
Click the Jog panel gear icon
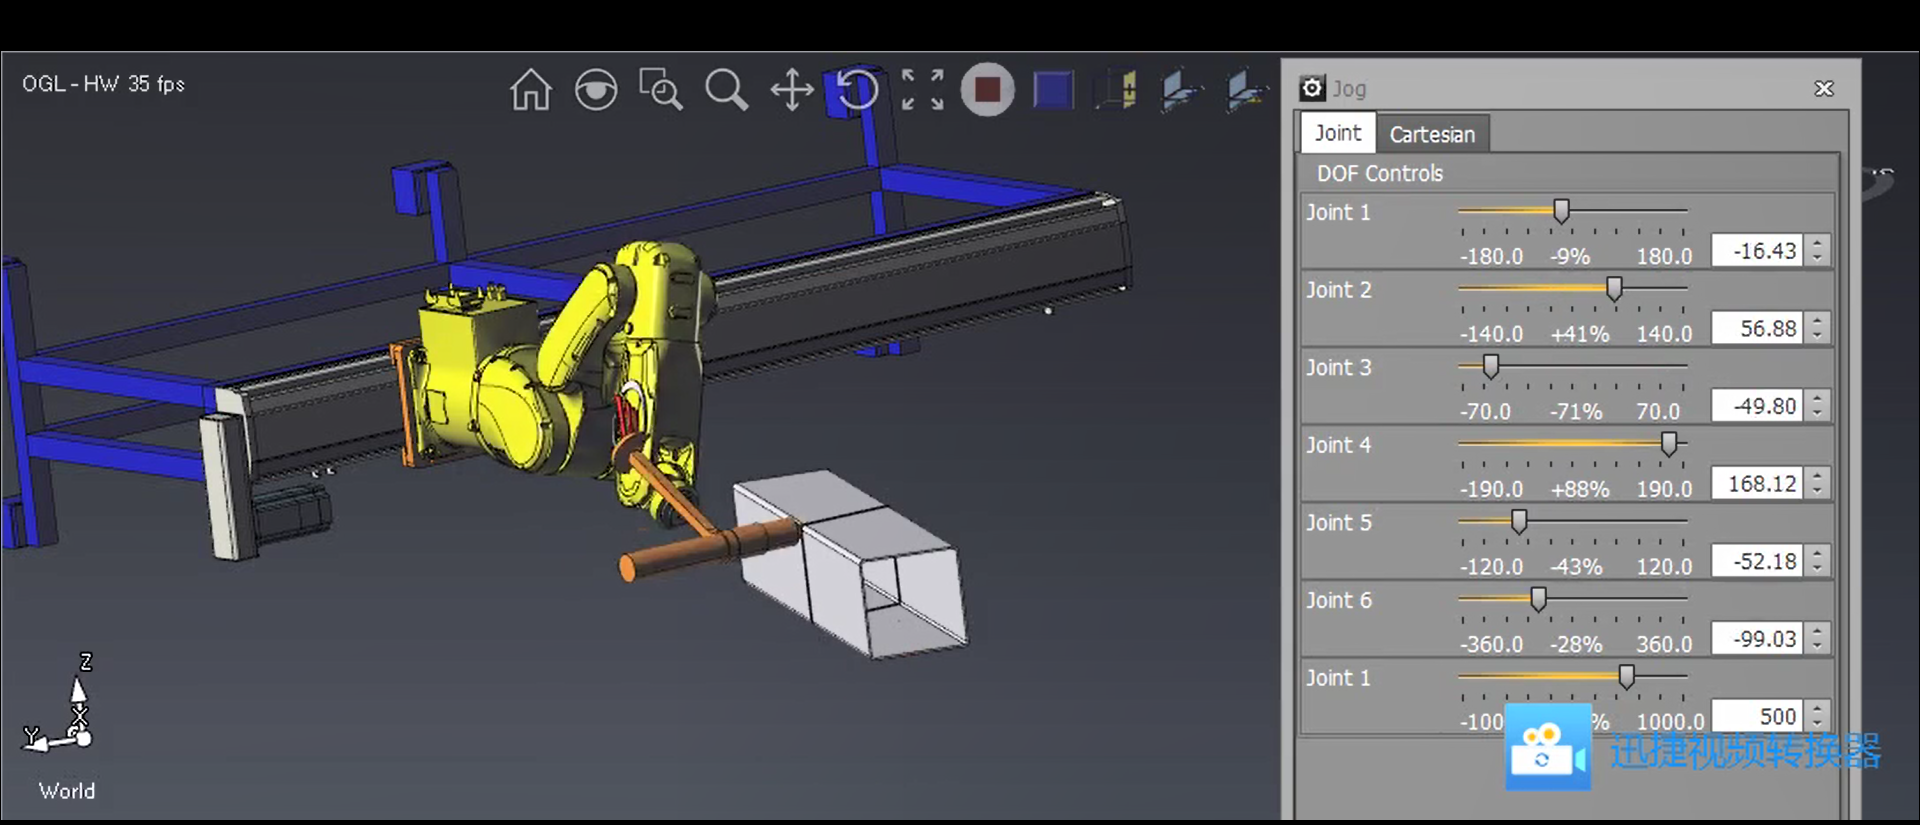(x=1312, y=88)
